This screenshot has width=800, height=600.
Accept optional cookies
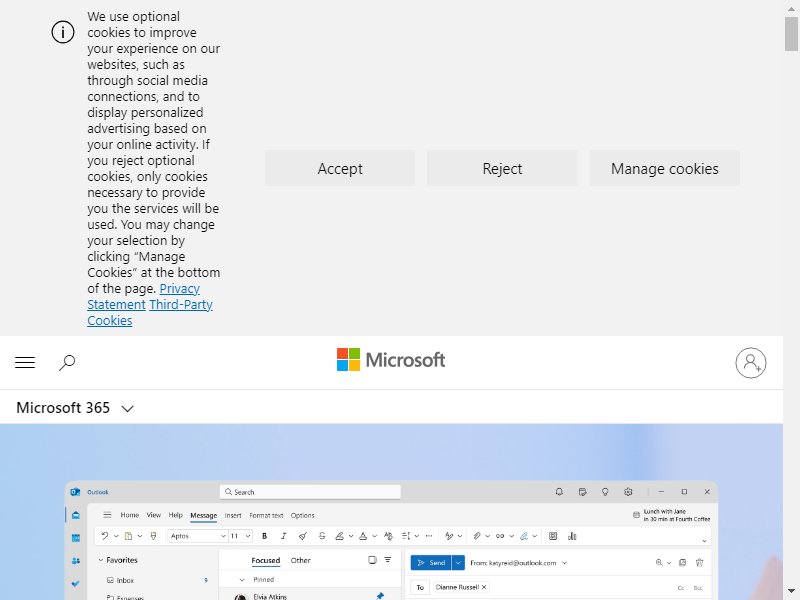pos(340,168)
